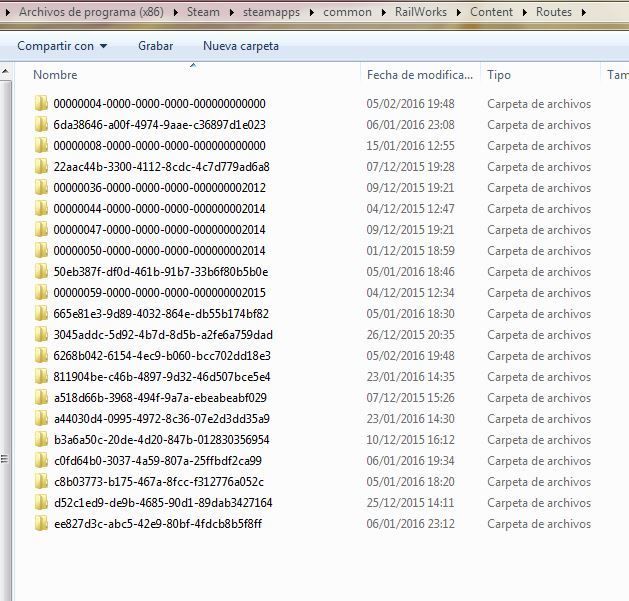
Task: Click folder icon of 00000008-0000-0000-0000-000000000000
Action: click(x=41, y=146)
